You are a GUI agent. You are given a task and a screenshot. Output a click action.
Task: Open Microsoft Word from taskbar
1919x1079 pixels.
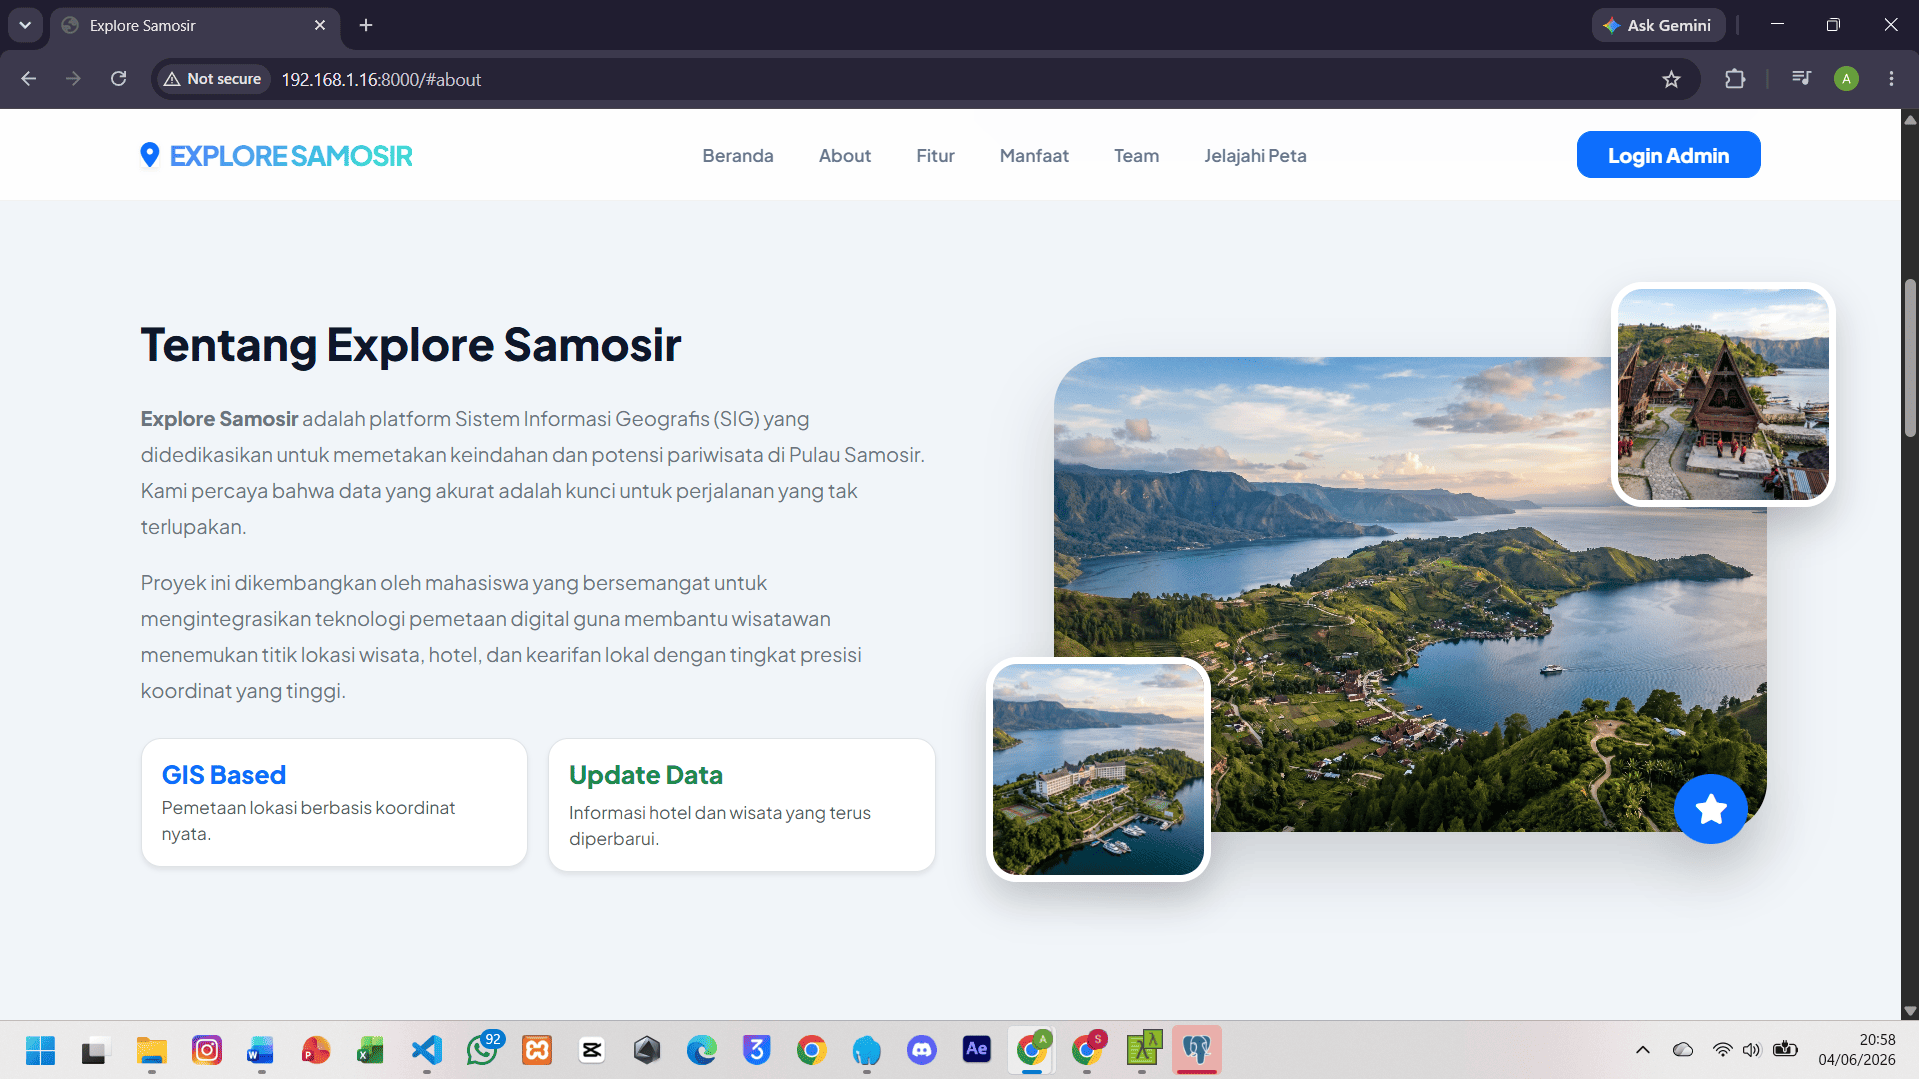click(x=261, y=1050)
